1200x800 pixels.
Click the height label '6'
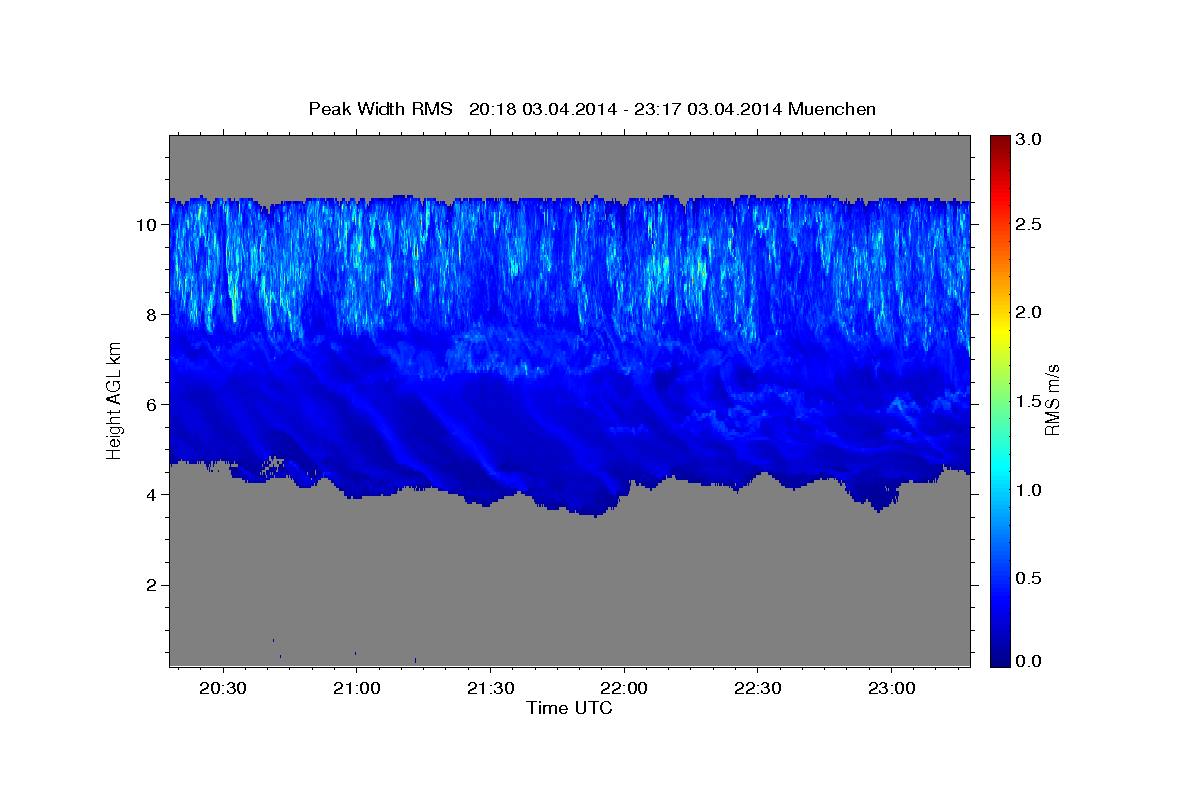coord(150,404)
